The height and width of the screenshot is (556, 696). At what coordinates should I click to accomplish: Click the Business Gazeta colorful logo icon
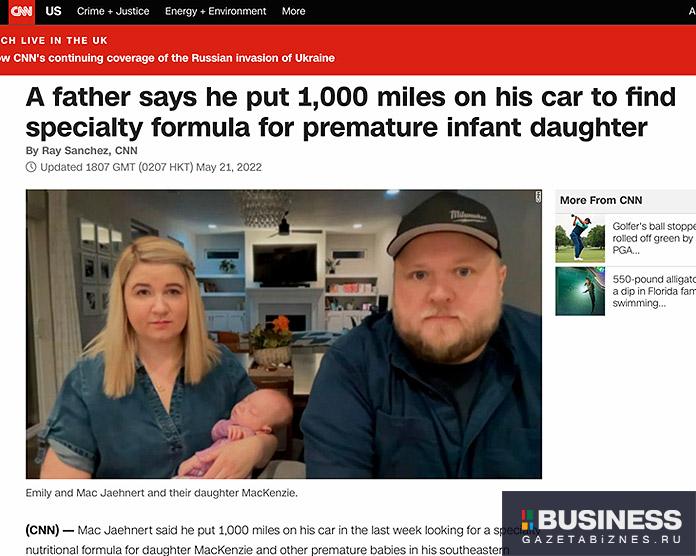click(x=528, y=520)
